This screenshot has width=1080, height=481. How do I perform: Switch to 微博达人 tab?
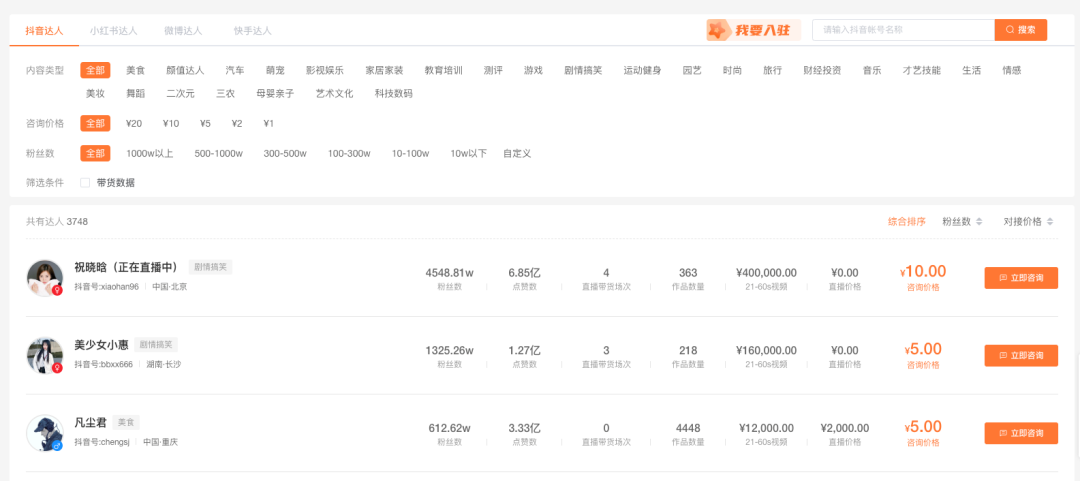click(x=183, y=30)
